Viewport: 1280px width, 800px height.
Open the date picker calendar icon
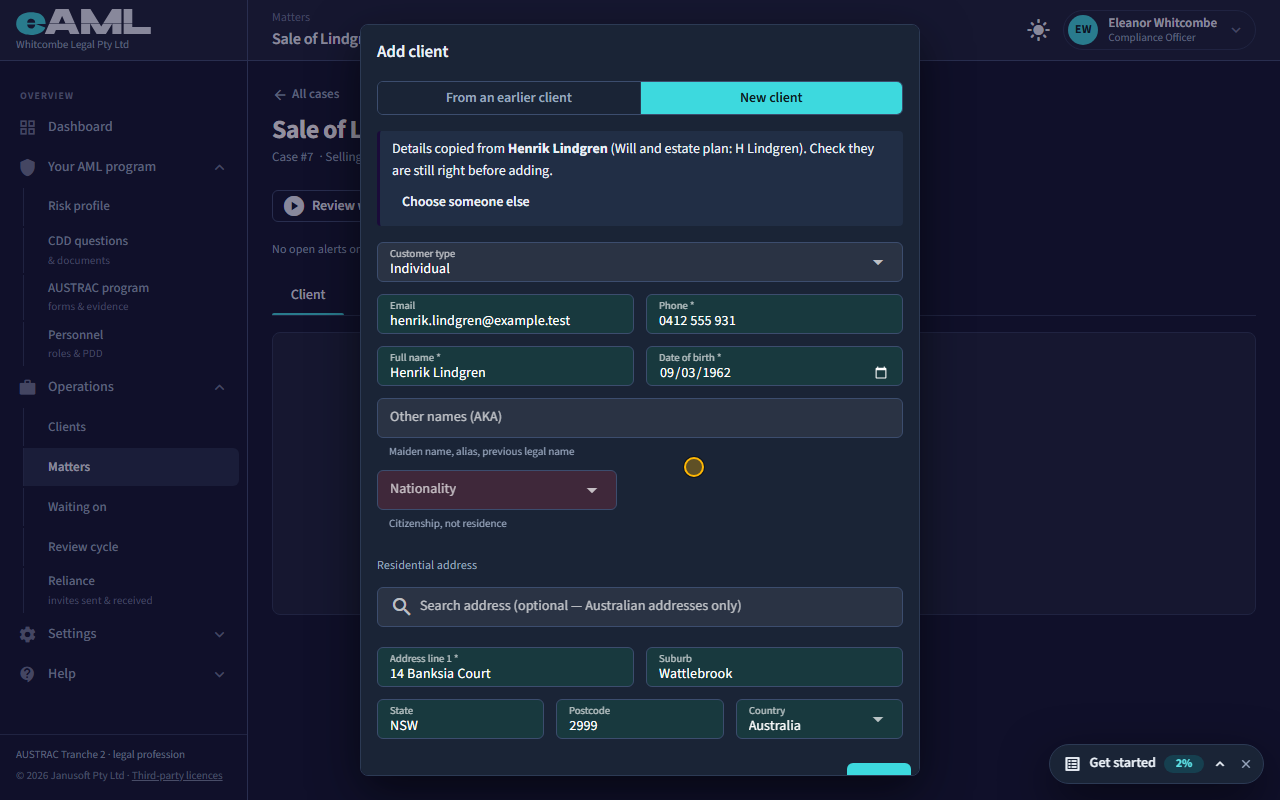881,373
